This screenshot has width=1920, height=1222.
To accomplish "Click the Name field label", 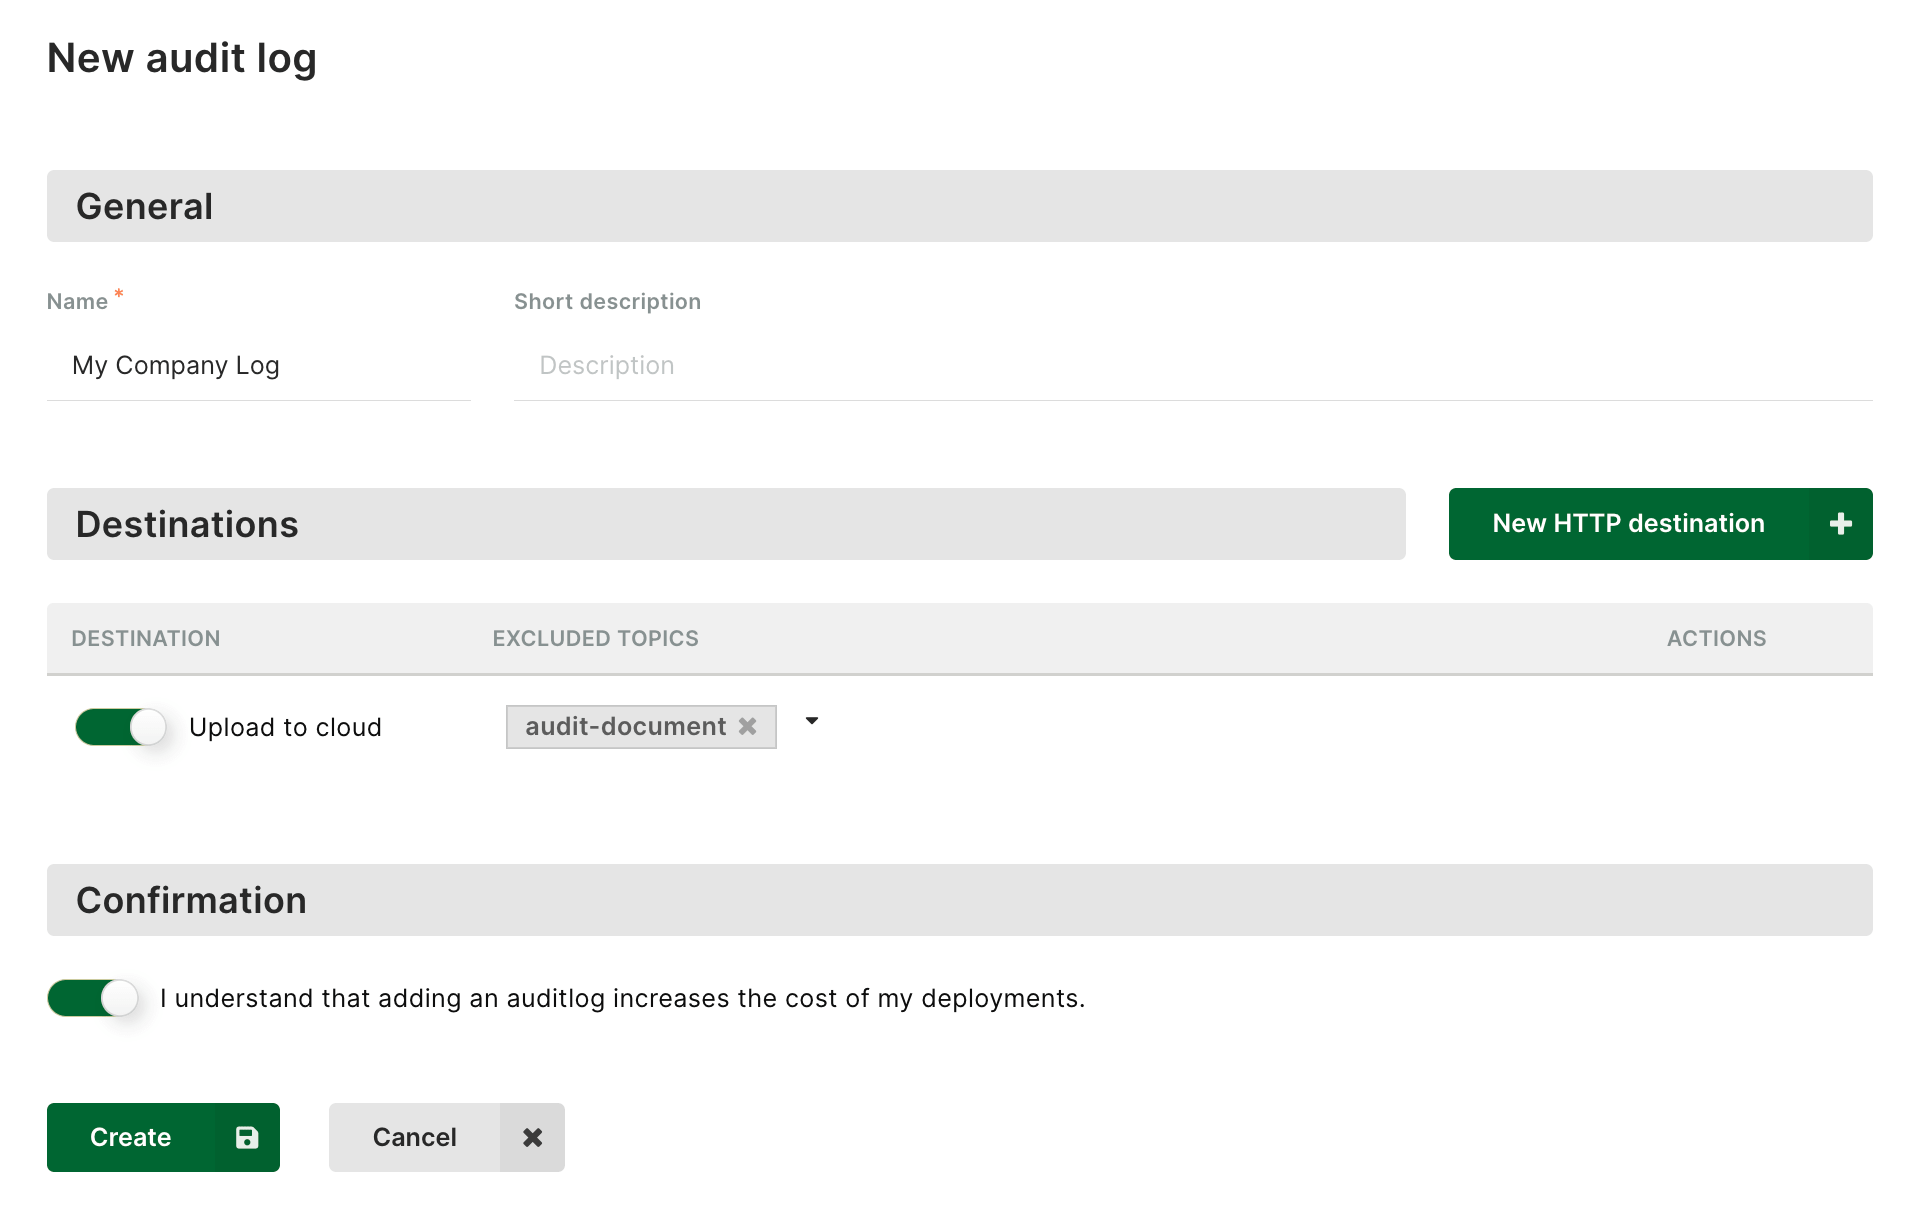I will pyautogui.click(x=77, y=301).
